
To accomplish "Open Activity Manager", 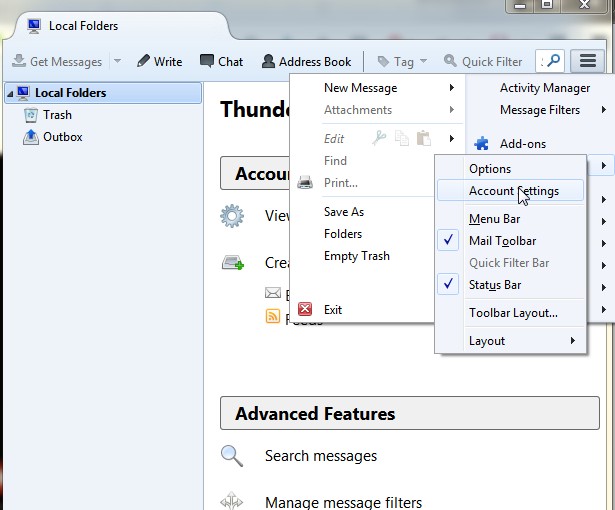I will (545, 88).
